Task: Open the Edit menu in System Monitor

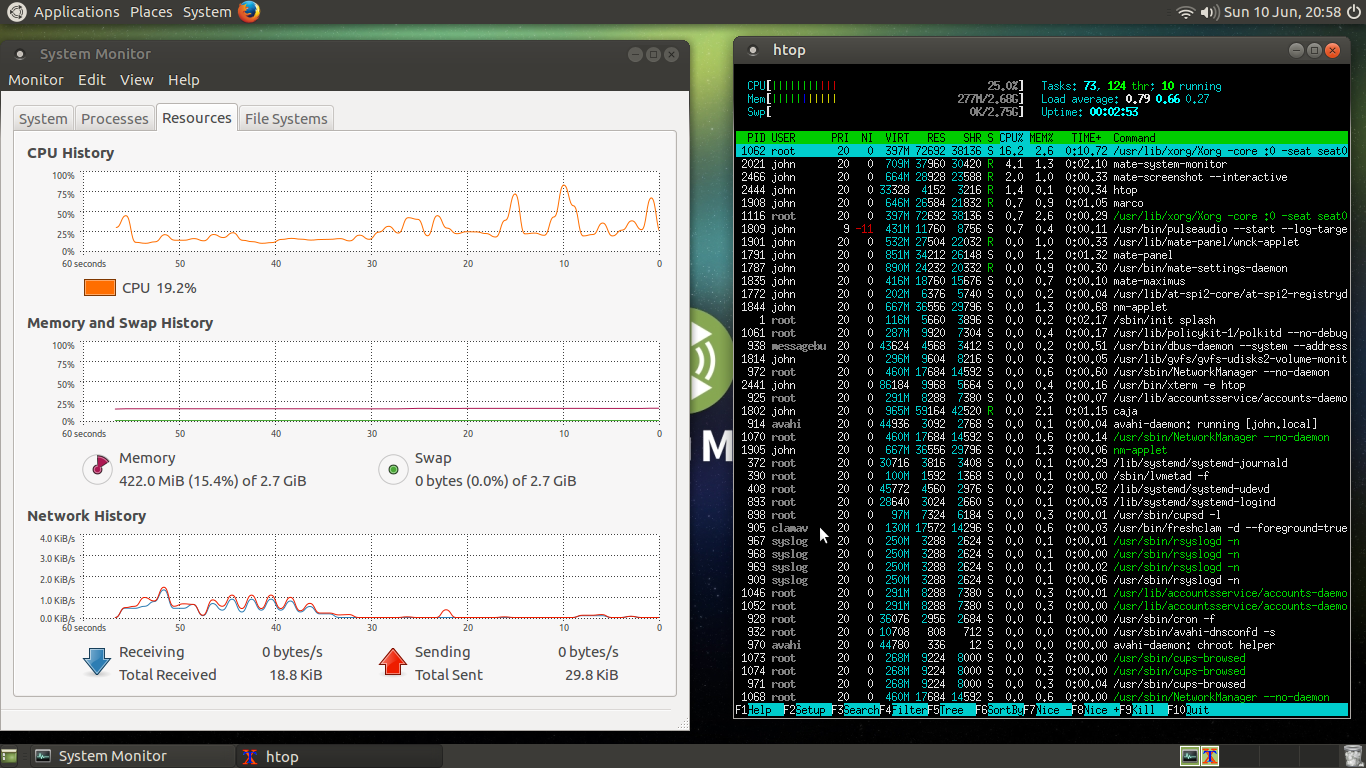Action: tap(92, 80)
